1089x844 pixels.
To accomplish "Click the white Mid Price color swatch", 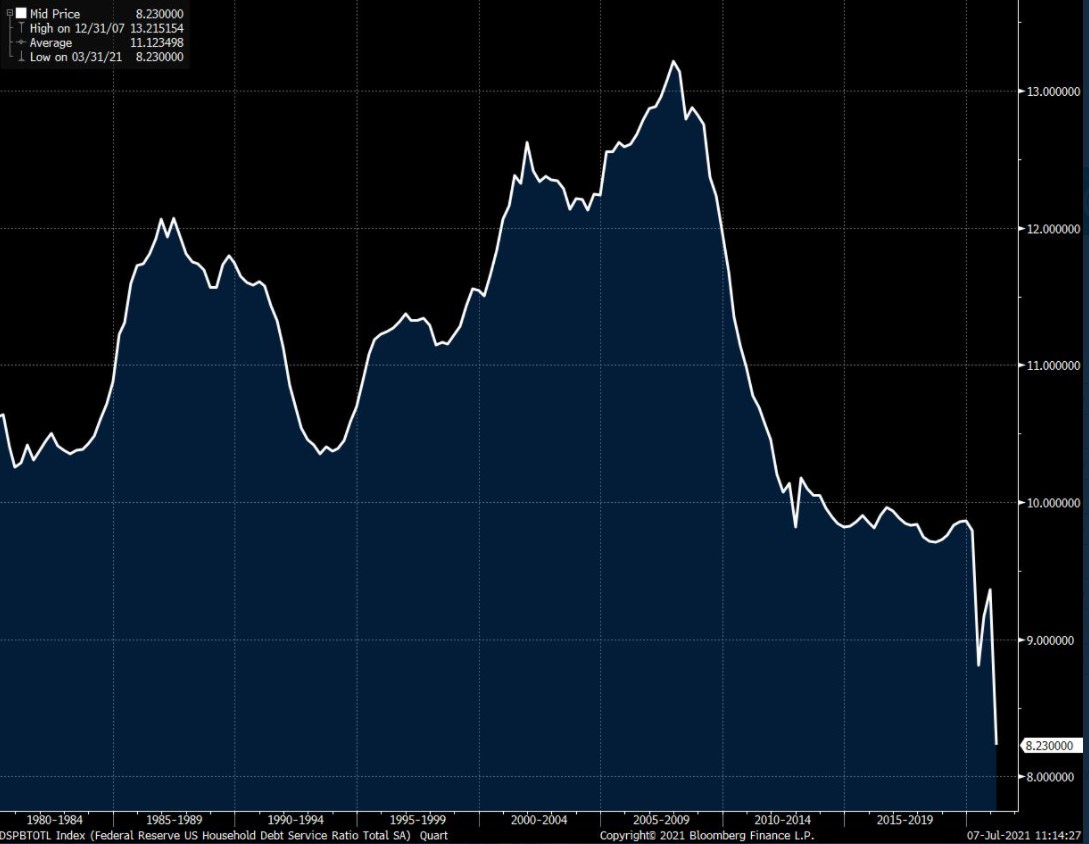I will click(x=22, y=13).
